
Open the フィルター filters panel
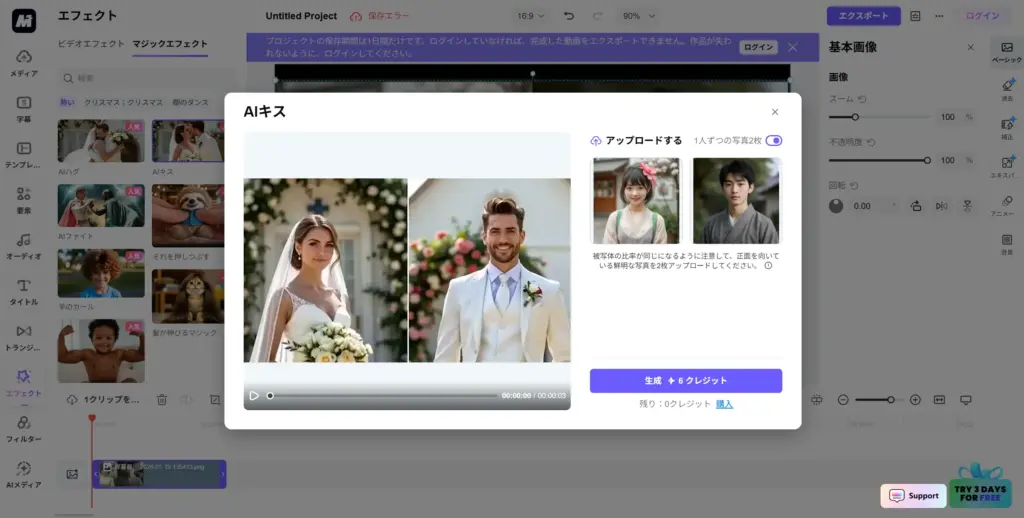point(24,429)
